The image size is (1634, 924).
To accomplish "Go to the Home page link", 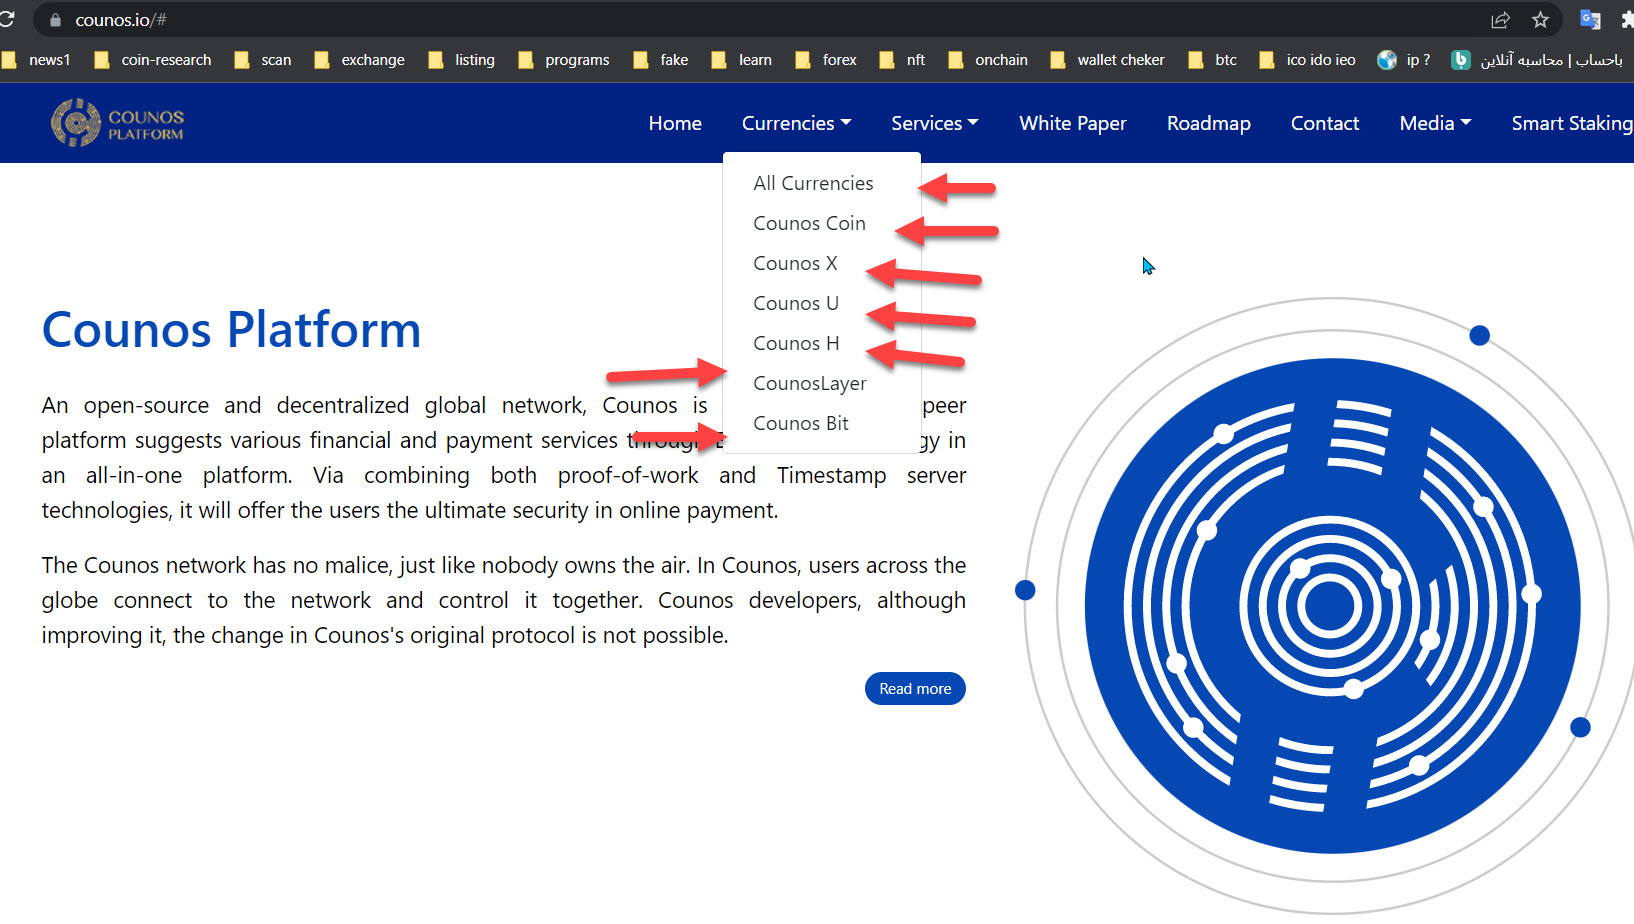I will 675,123.
